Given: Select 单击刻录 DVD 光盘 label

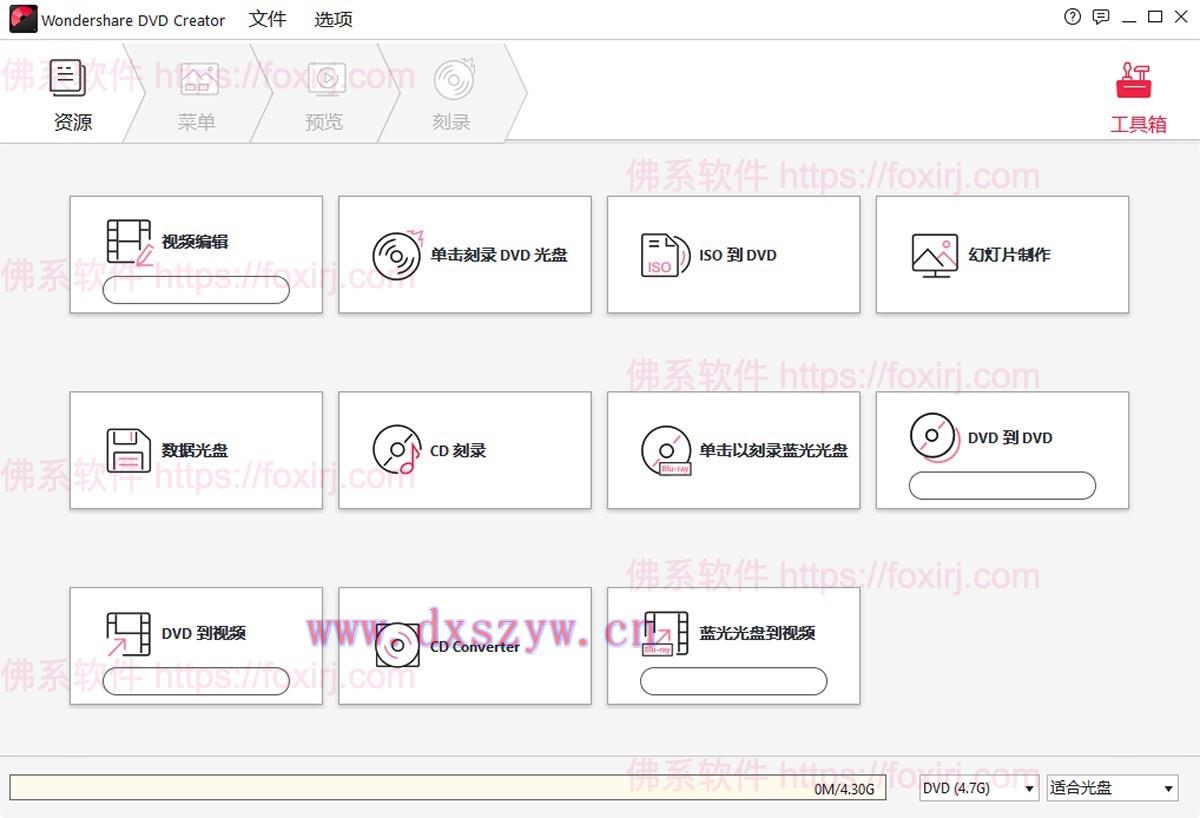Looking at the screenshot, I should coord(499,255).
